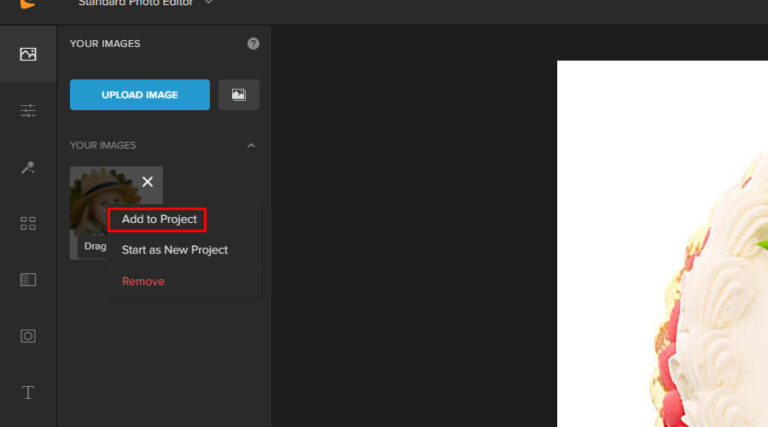Viewport: 768px width, 427px height.
Task: Open the Layout panel icon
Action: pos(28,280)
